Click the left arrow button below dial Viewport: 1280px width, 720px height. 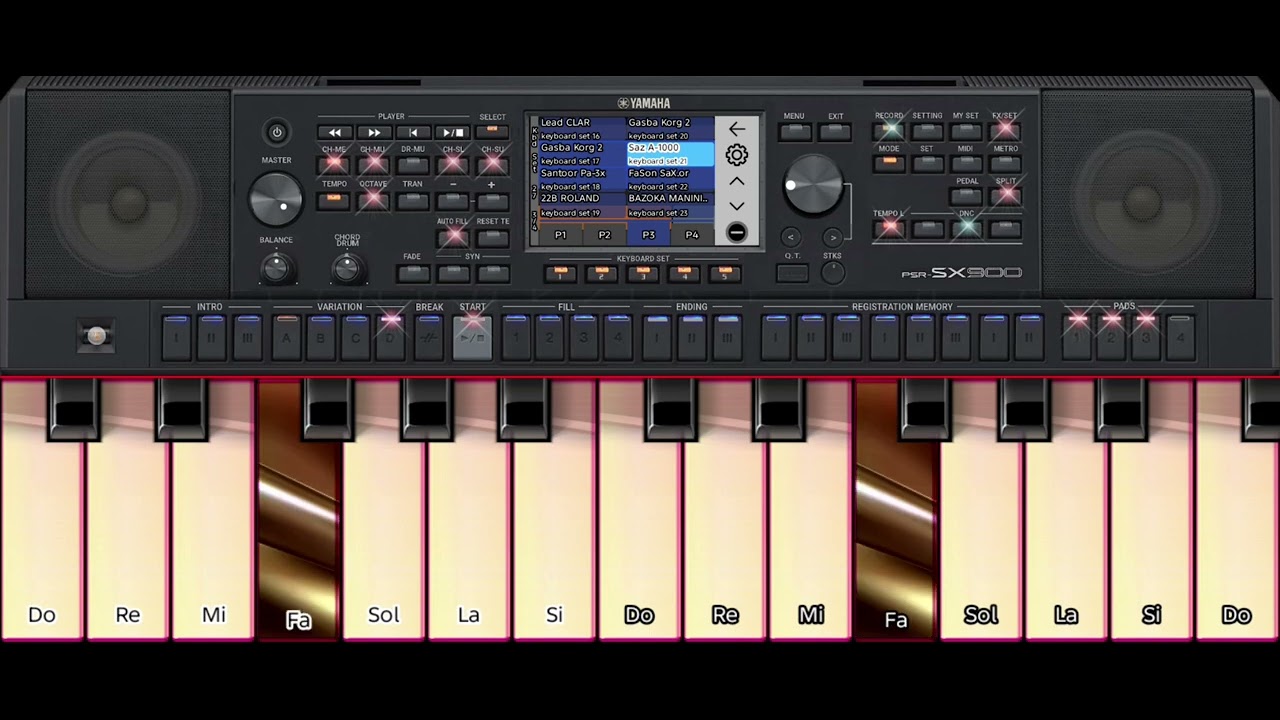point(791,237)
